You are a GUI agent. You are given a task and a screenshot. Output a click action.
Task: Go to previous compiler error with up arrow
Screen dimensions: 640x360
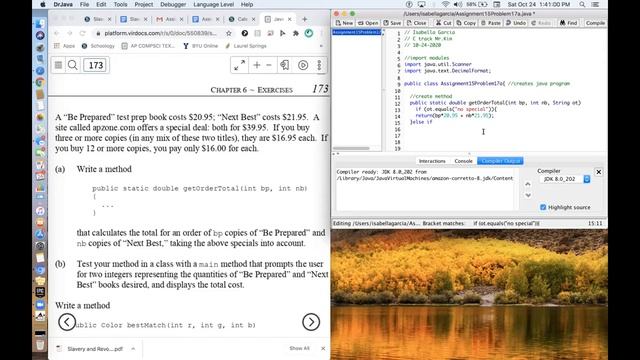click(528, 184)
